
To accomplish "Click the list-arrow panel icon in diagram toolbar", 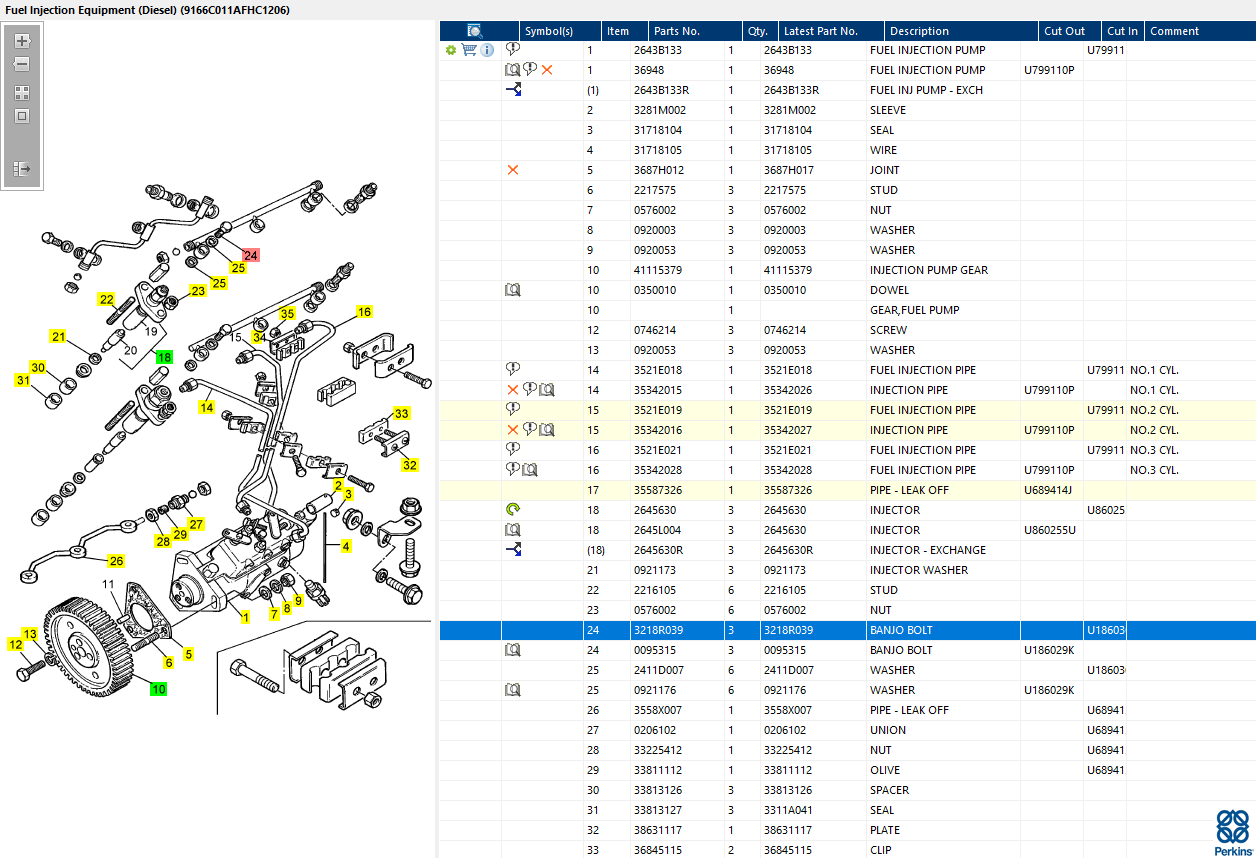I will pos(22,170).
